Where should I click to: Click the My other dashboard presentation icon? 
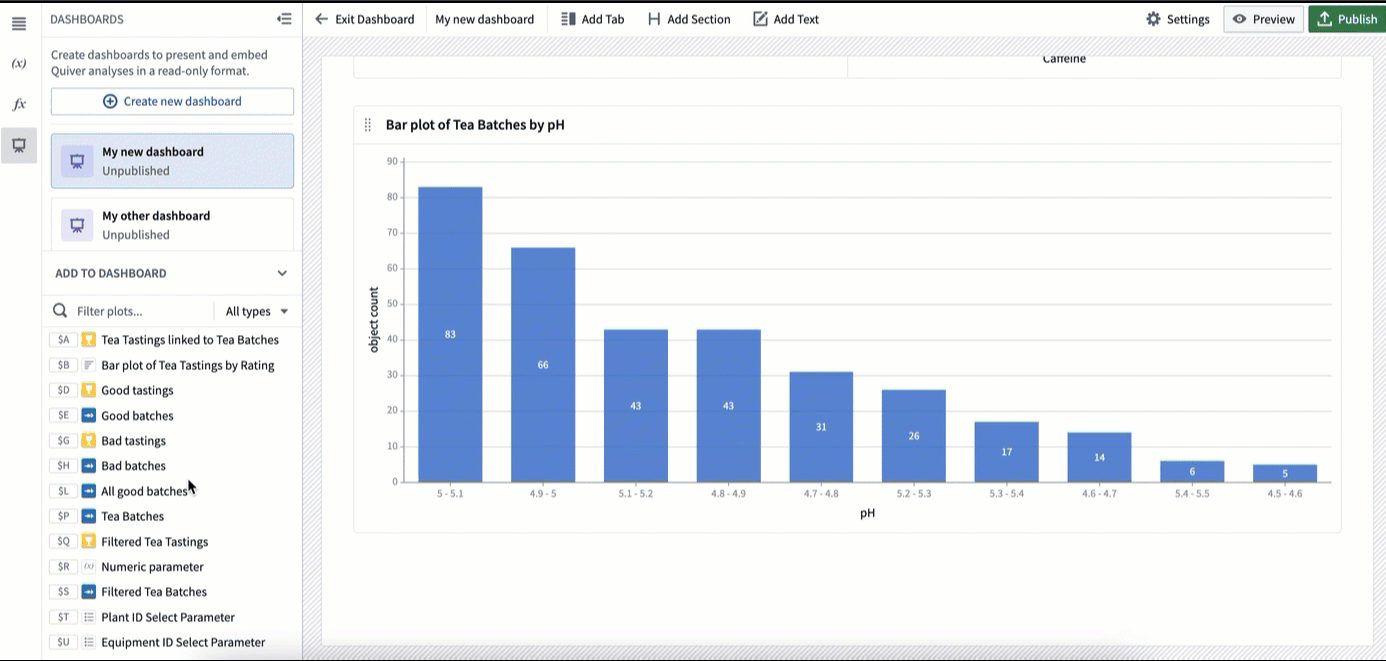pos(77,225)
